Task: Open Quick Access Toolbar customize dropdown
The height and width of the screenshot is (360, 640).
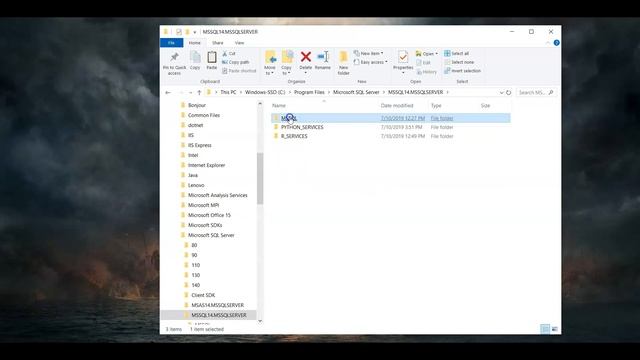Action: (195, 32)
